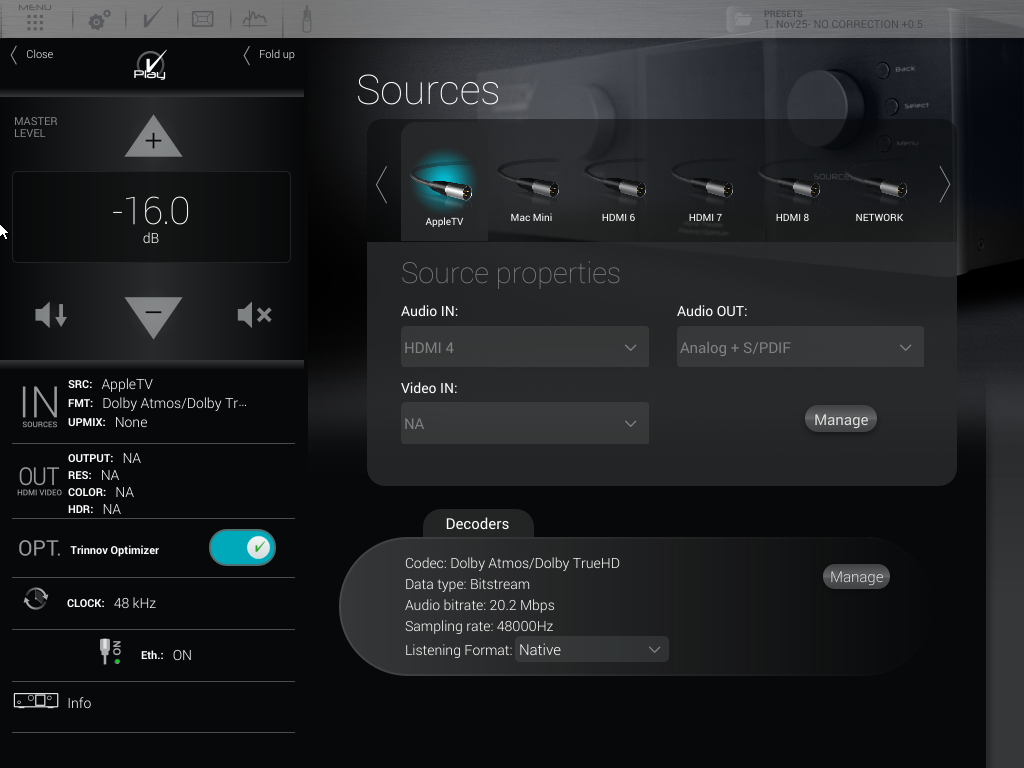Image resolution: width=1024 pixels, height=768 pixels.
Task: Click the microphone icon in top toolbar
Action: click(x=305, y=19)
